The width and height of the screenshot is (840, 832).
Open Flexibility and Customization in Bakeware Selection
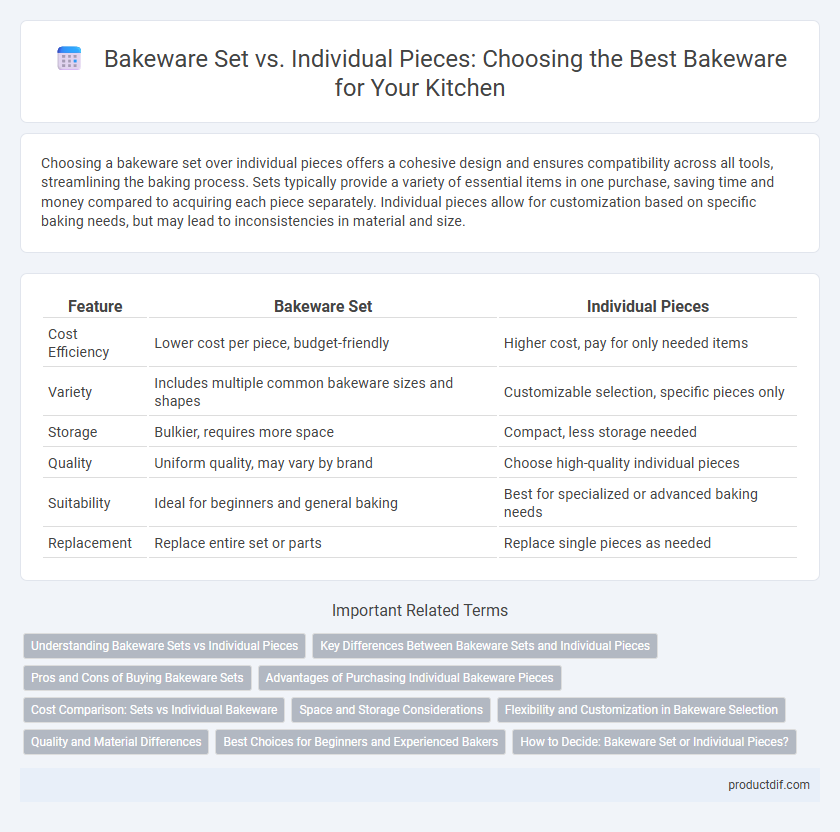coord(641,710)
